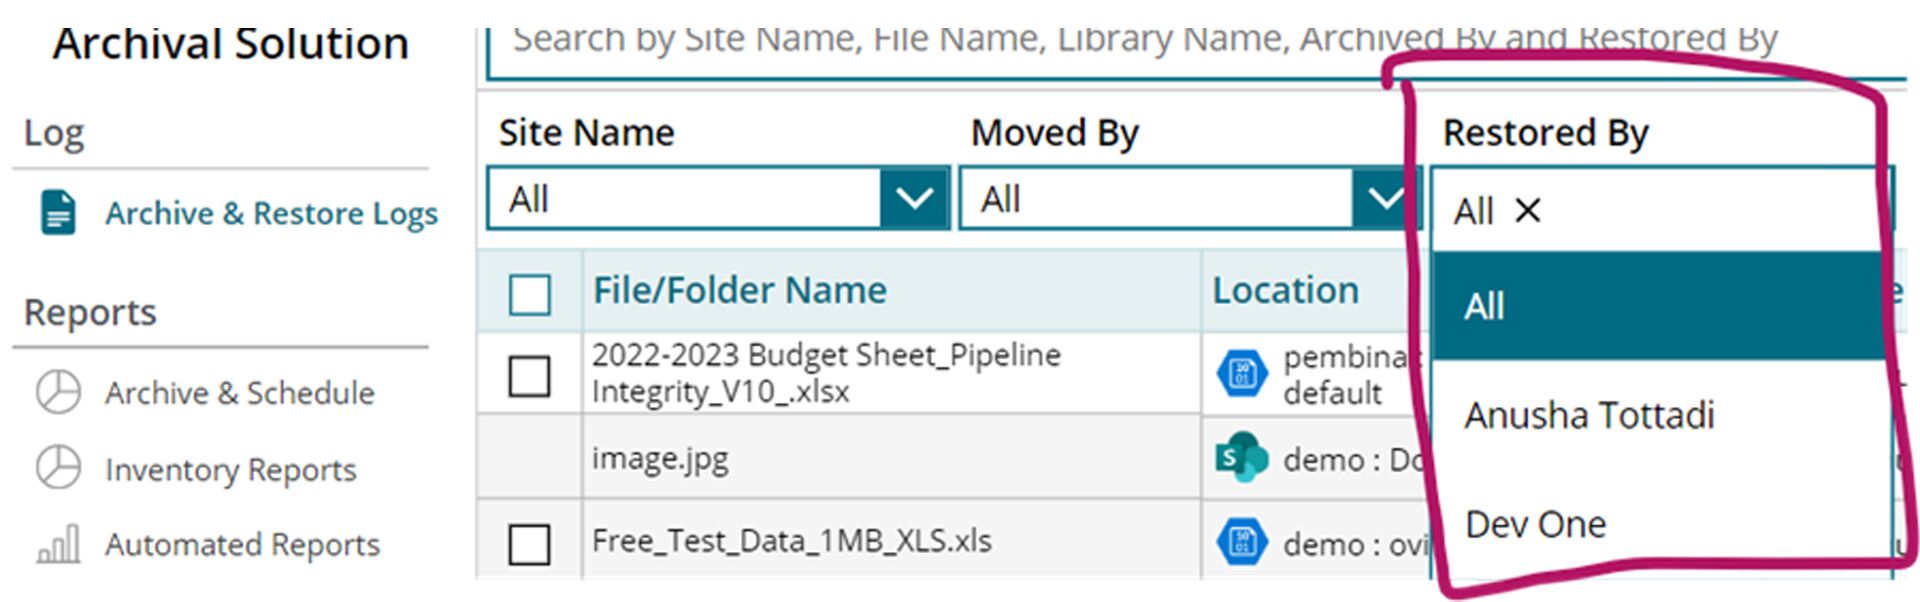Go to Inventory Reports
This screenshot has height=602, width=1920.
tap(230, 469)
